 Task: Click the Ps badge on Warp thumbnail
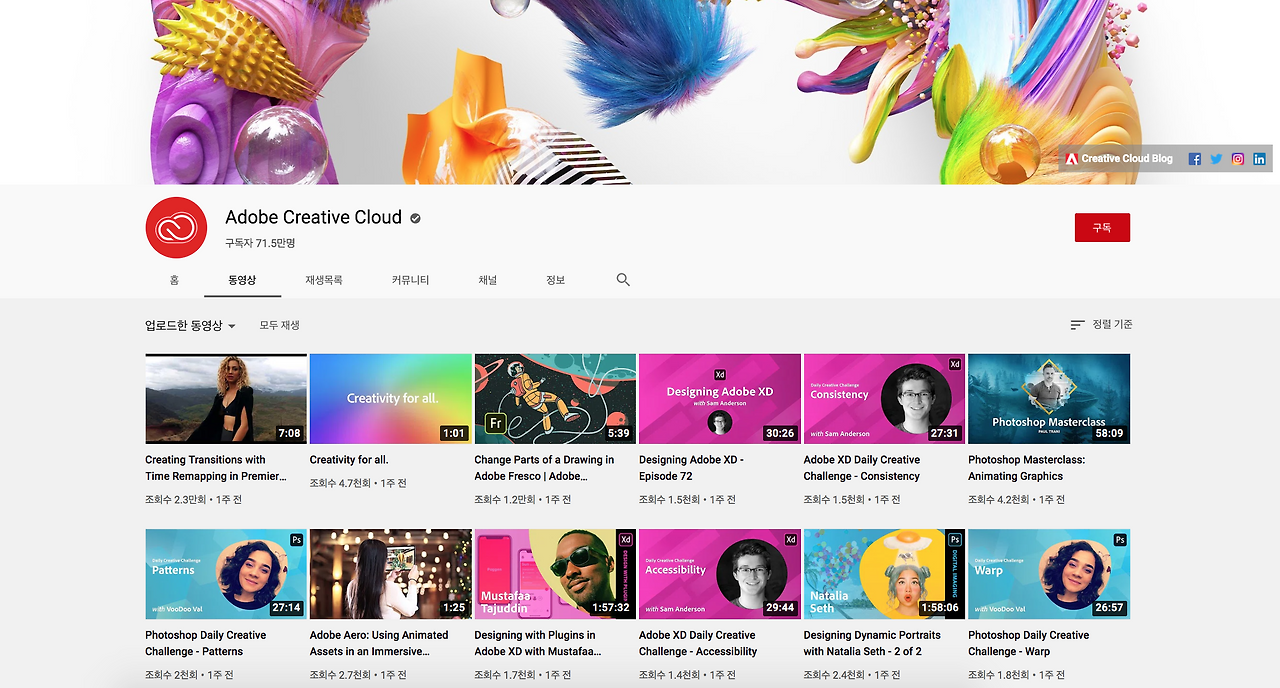click(x=1120, y=540)
